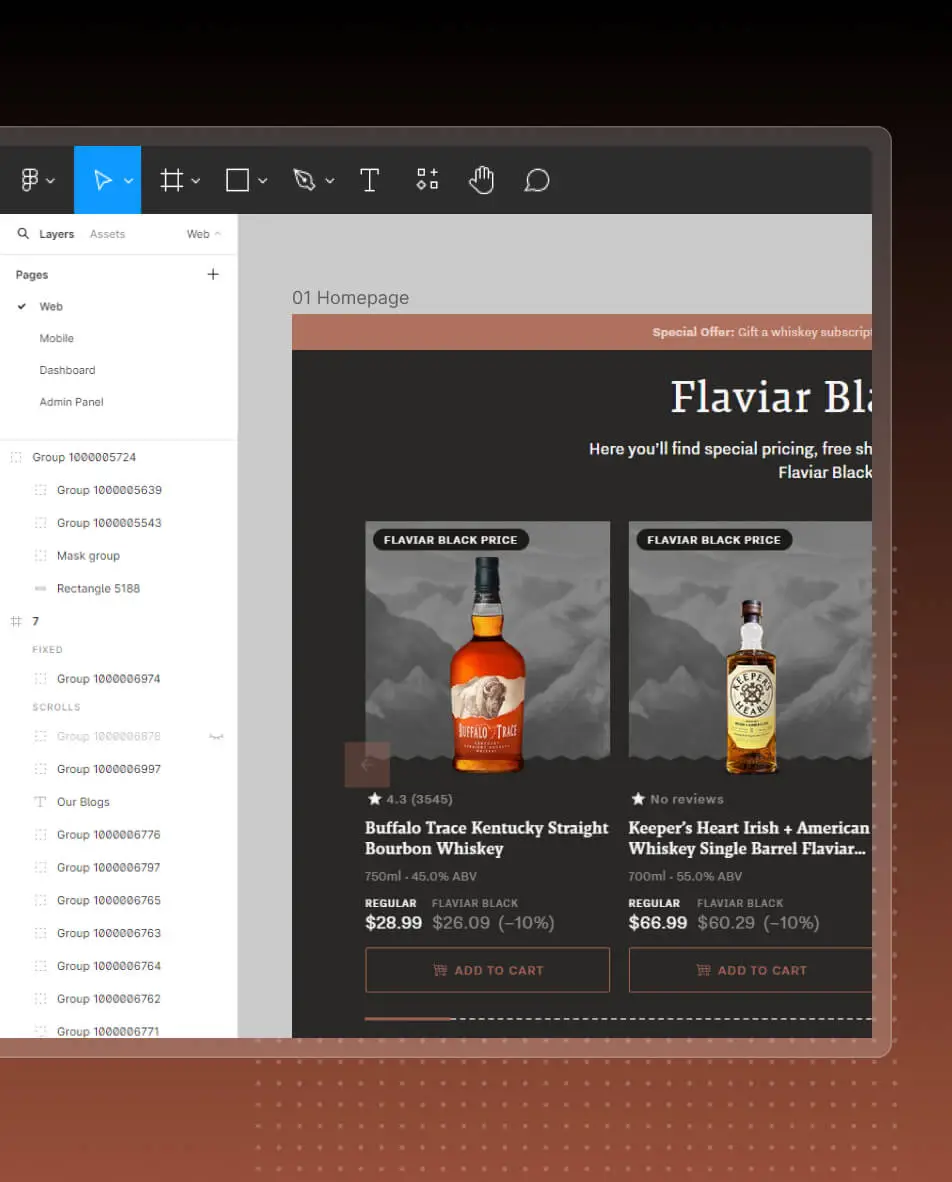Select the Move tool
The height and width of the screenshot is (1182, 952).
click(x=103, y=180)
